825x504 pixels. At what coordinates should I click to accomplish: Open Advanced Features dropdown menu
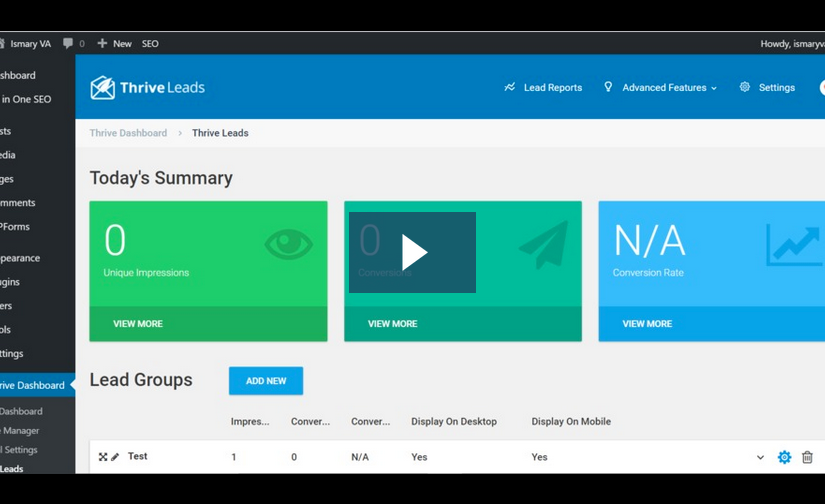tap(669, 87)
